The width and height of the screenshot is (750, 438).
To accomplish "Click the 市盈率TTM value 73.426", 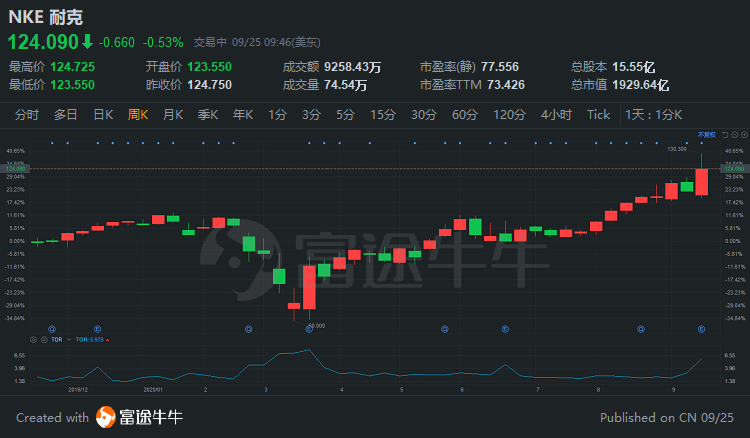I will [x=506, y=85].
